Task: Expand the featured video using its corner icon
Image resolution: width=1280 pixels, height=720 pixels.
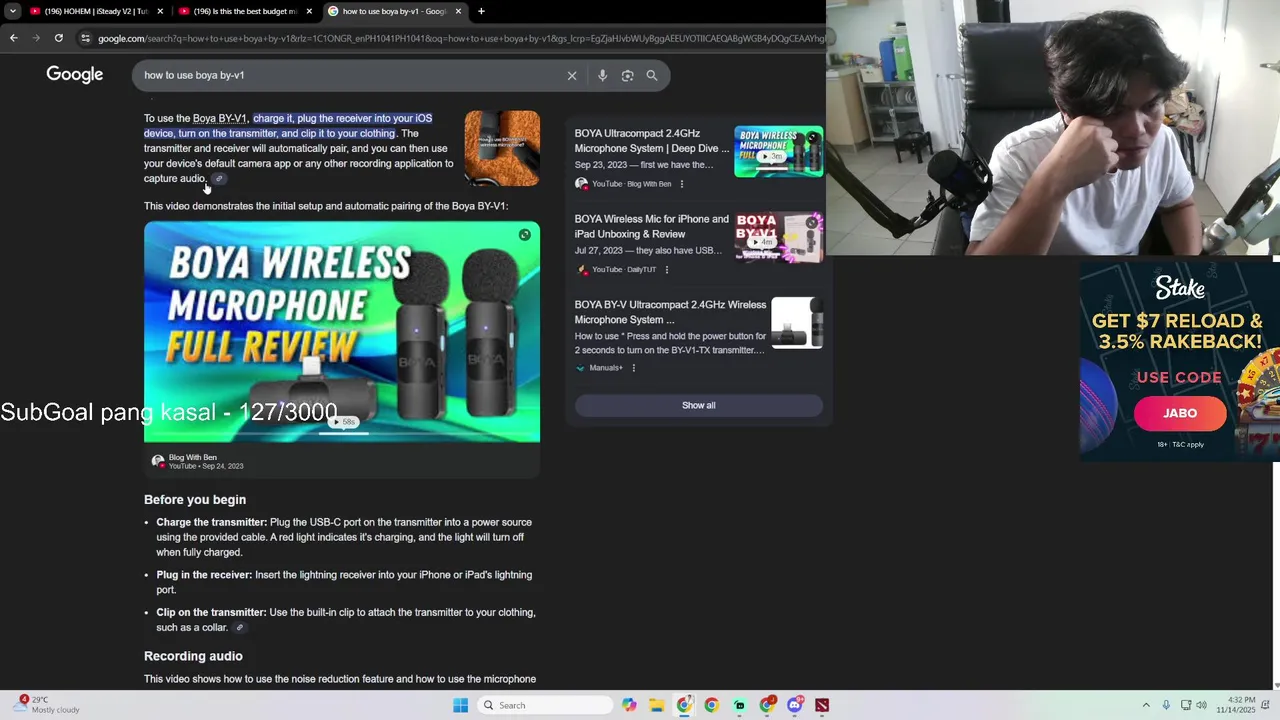Action: [525, 235]
